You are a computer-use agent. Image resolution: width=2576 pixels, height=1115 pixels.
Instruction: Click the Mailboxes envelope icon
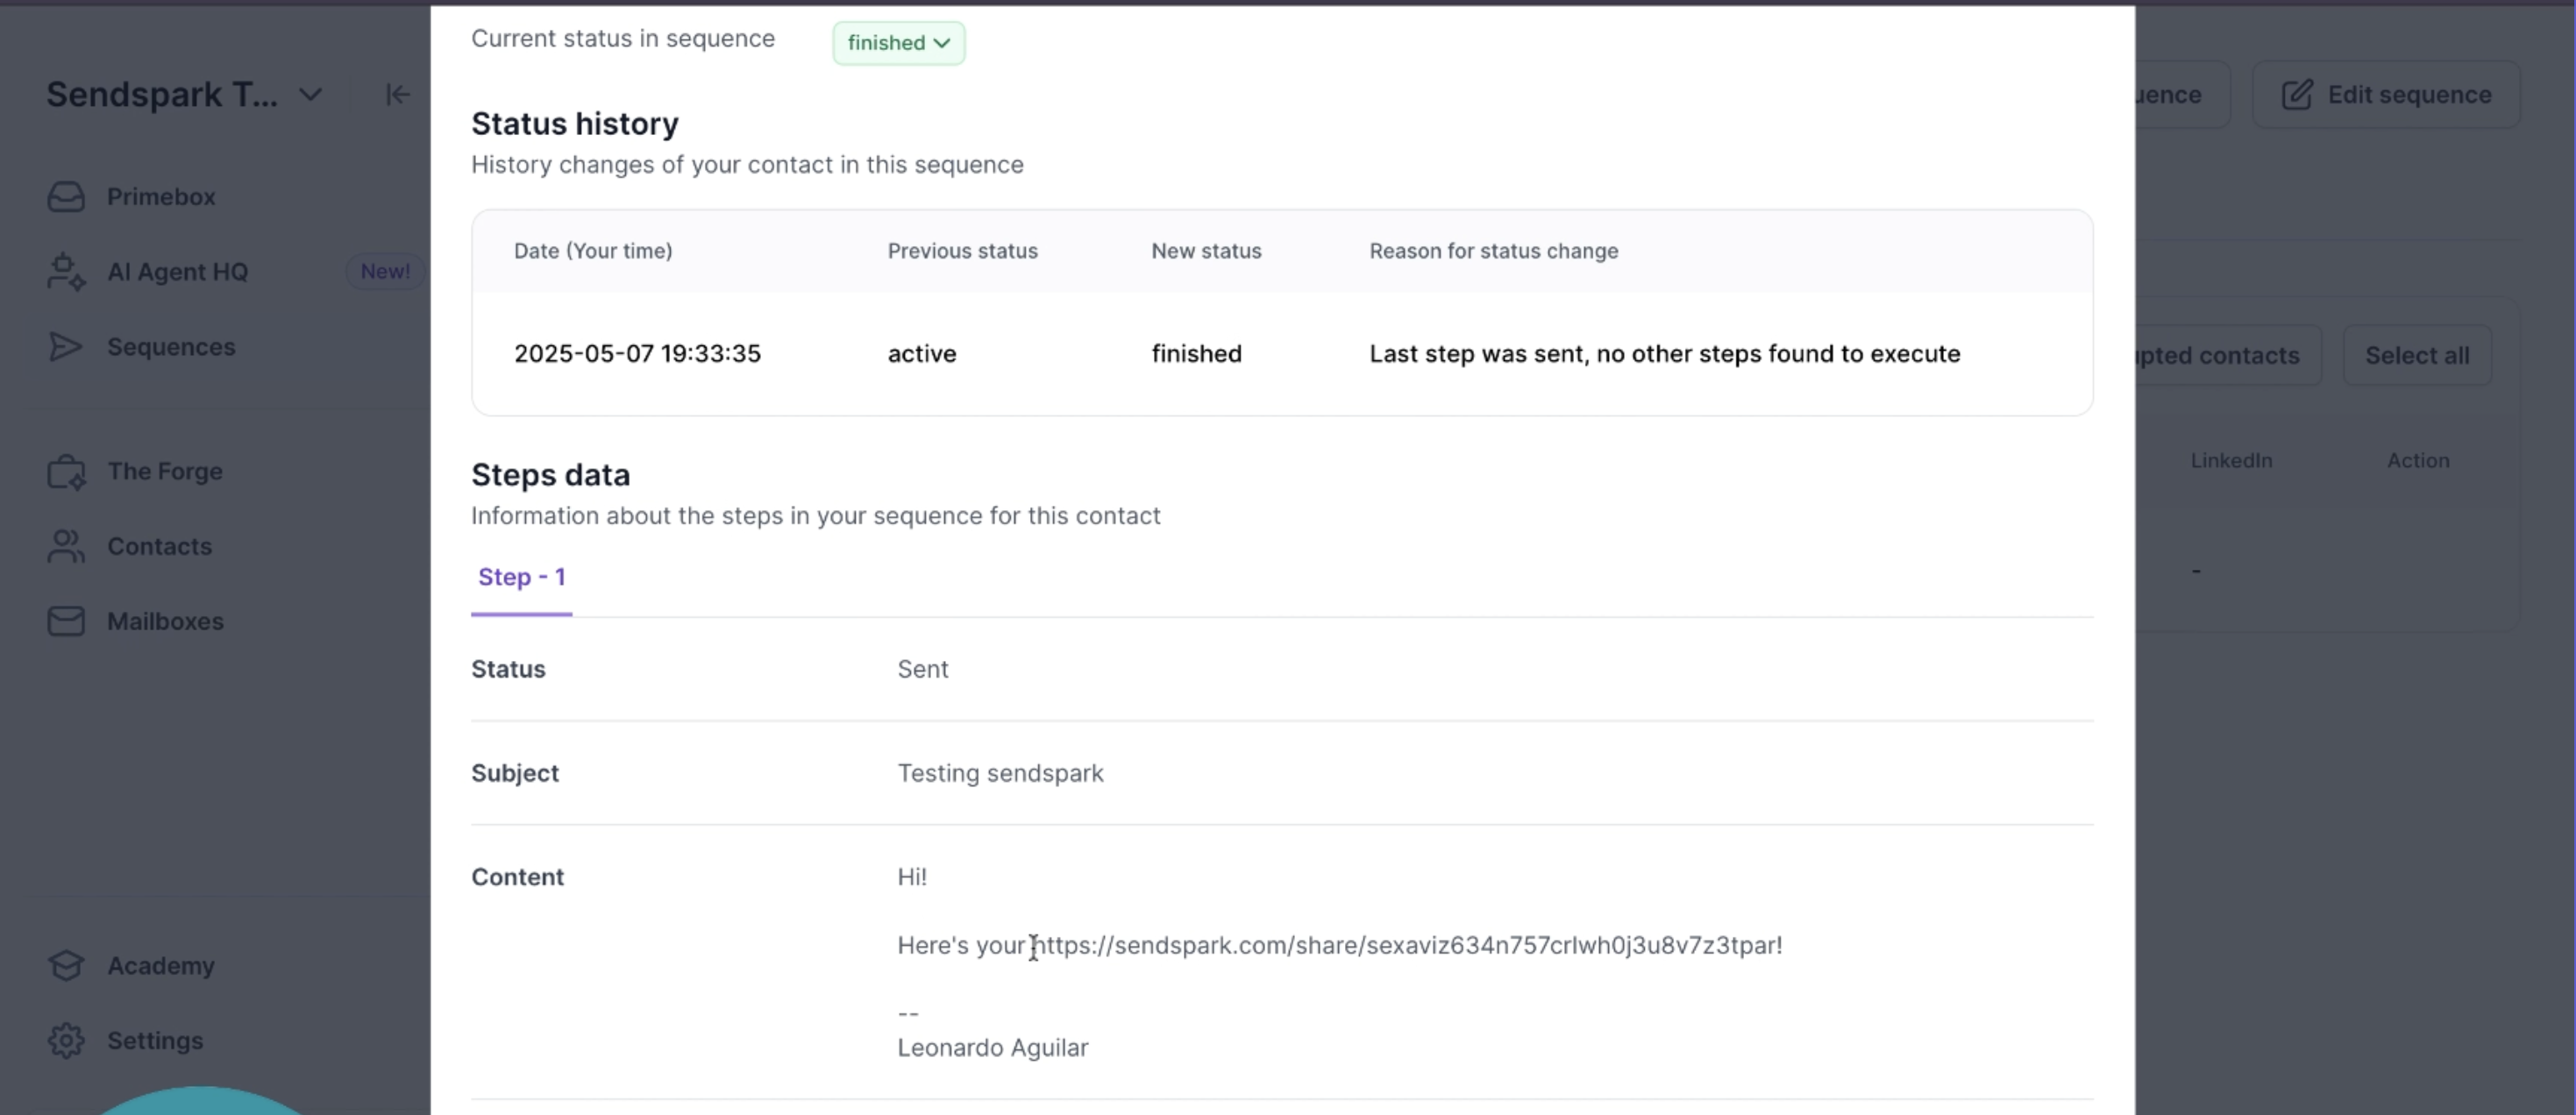(66, 622)
